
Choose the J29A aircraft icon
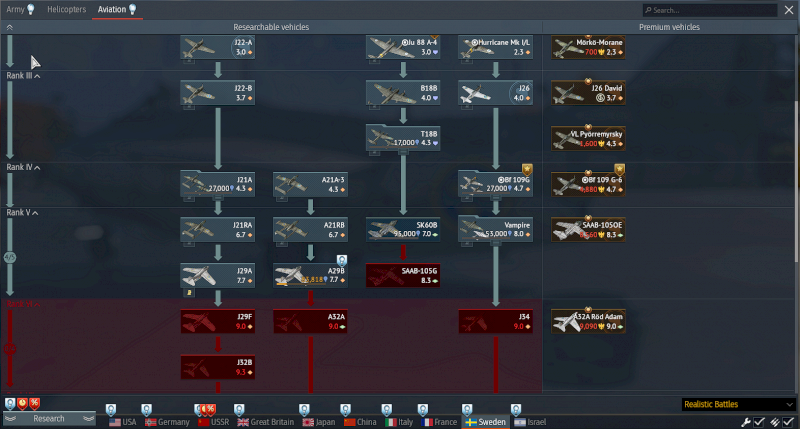point(218,276)
